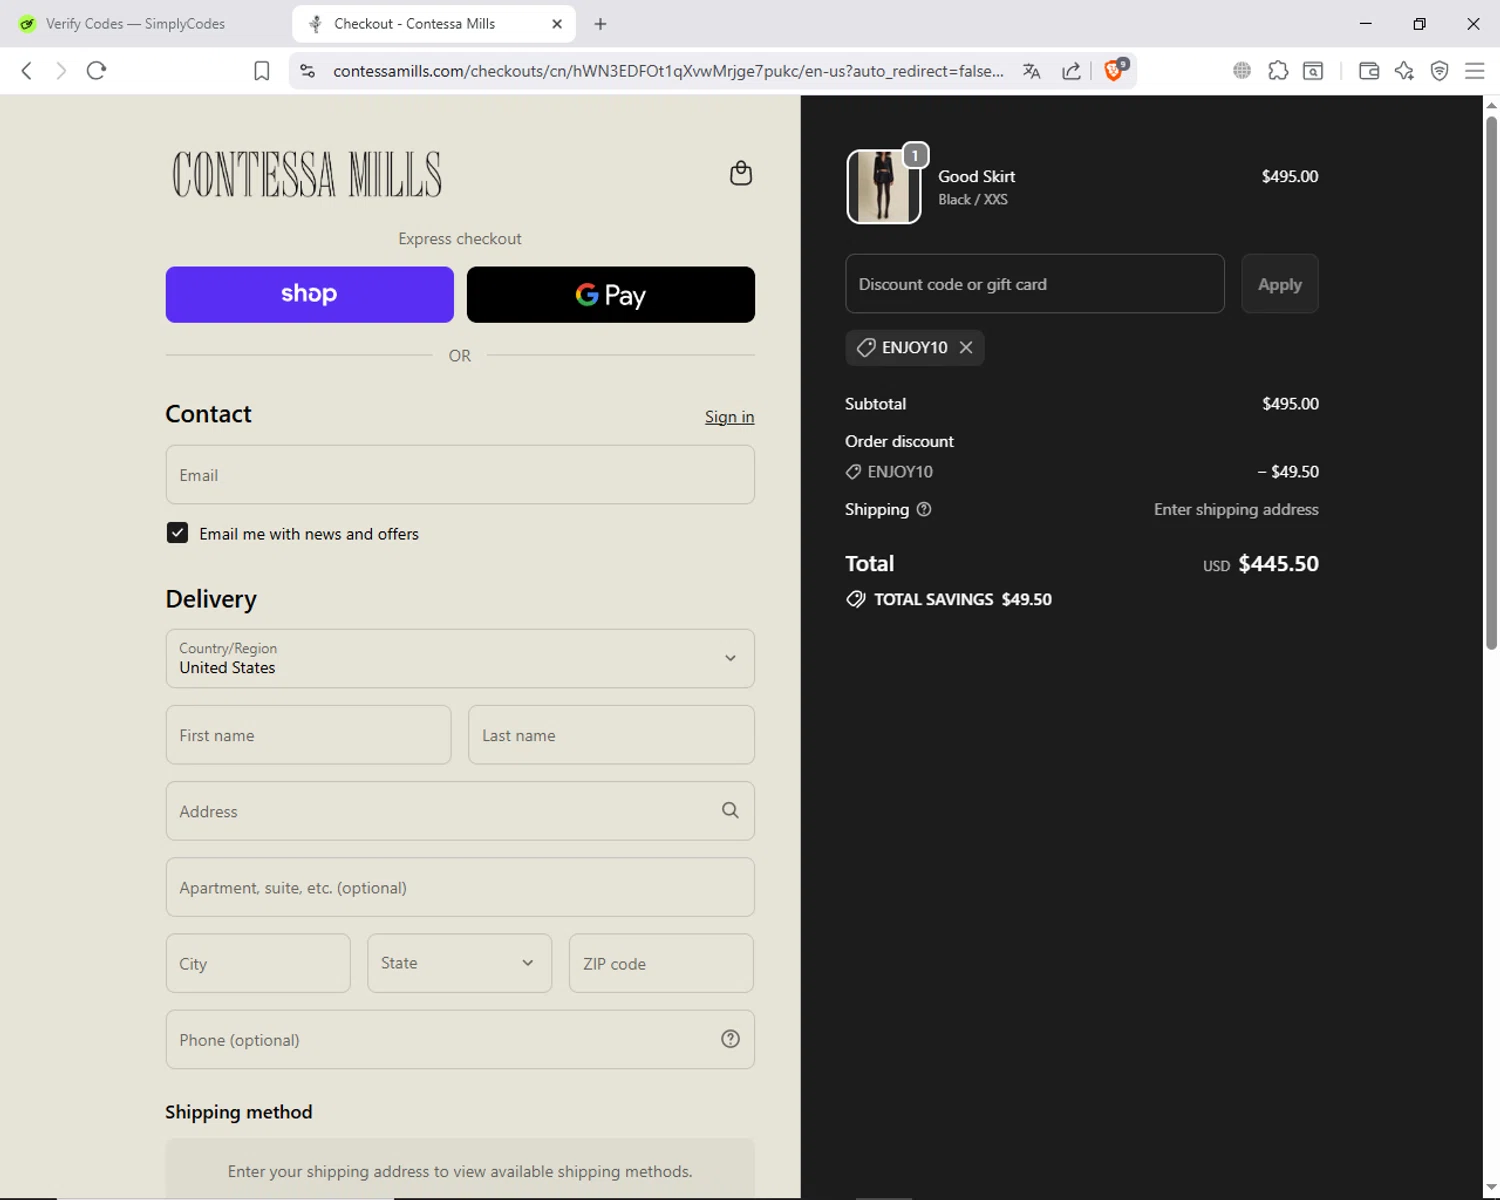Click the Good Skirt product thumbnail
The height and width of the screenshot is (1200, 1500).
(883, 187)
